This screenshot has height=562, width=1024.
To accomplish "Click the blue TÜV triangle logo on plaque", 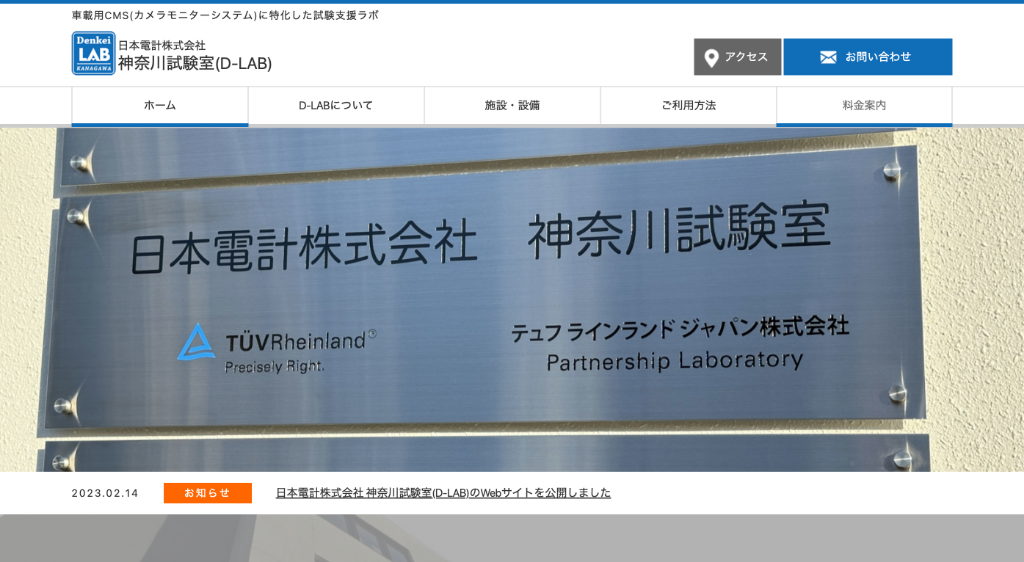I will click(196, 342).
